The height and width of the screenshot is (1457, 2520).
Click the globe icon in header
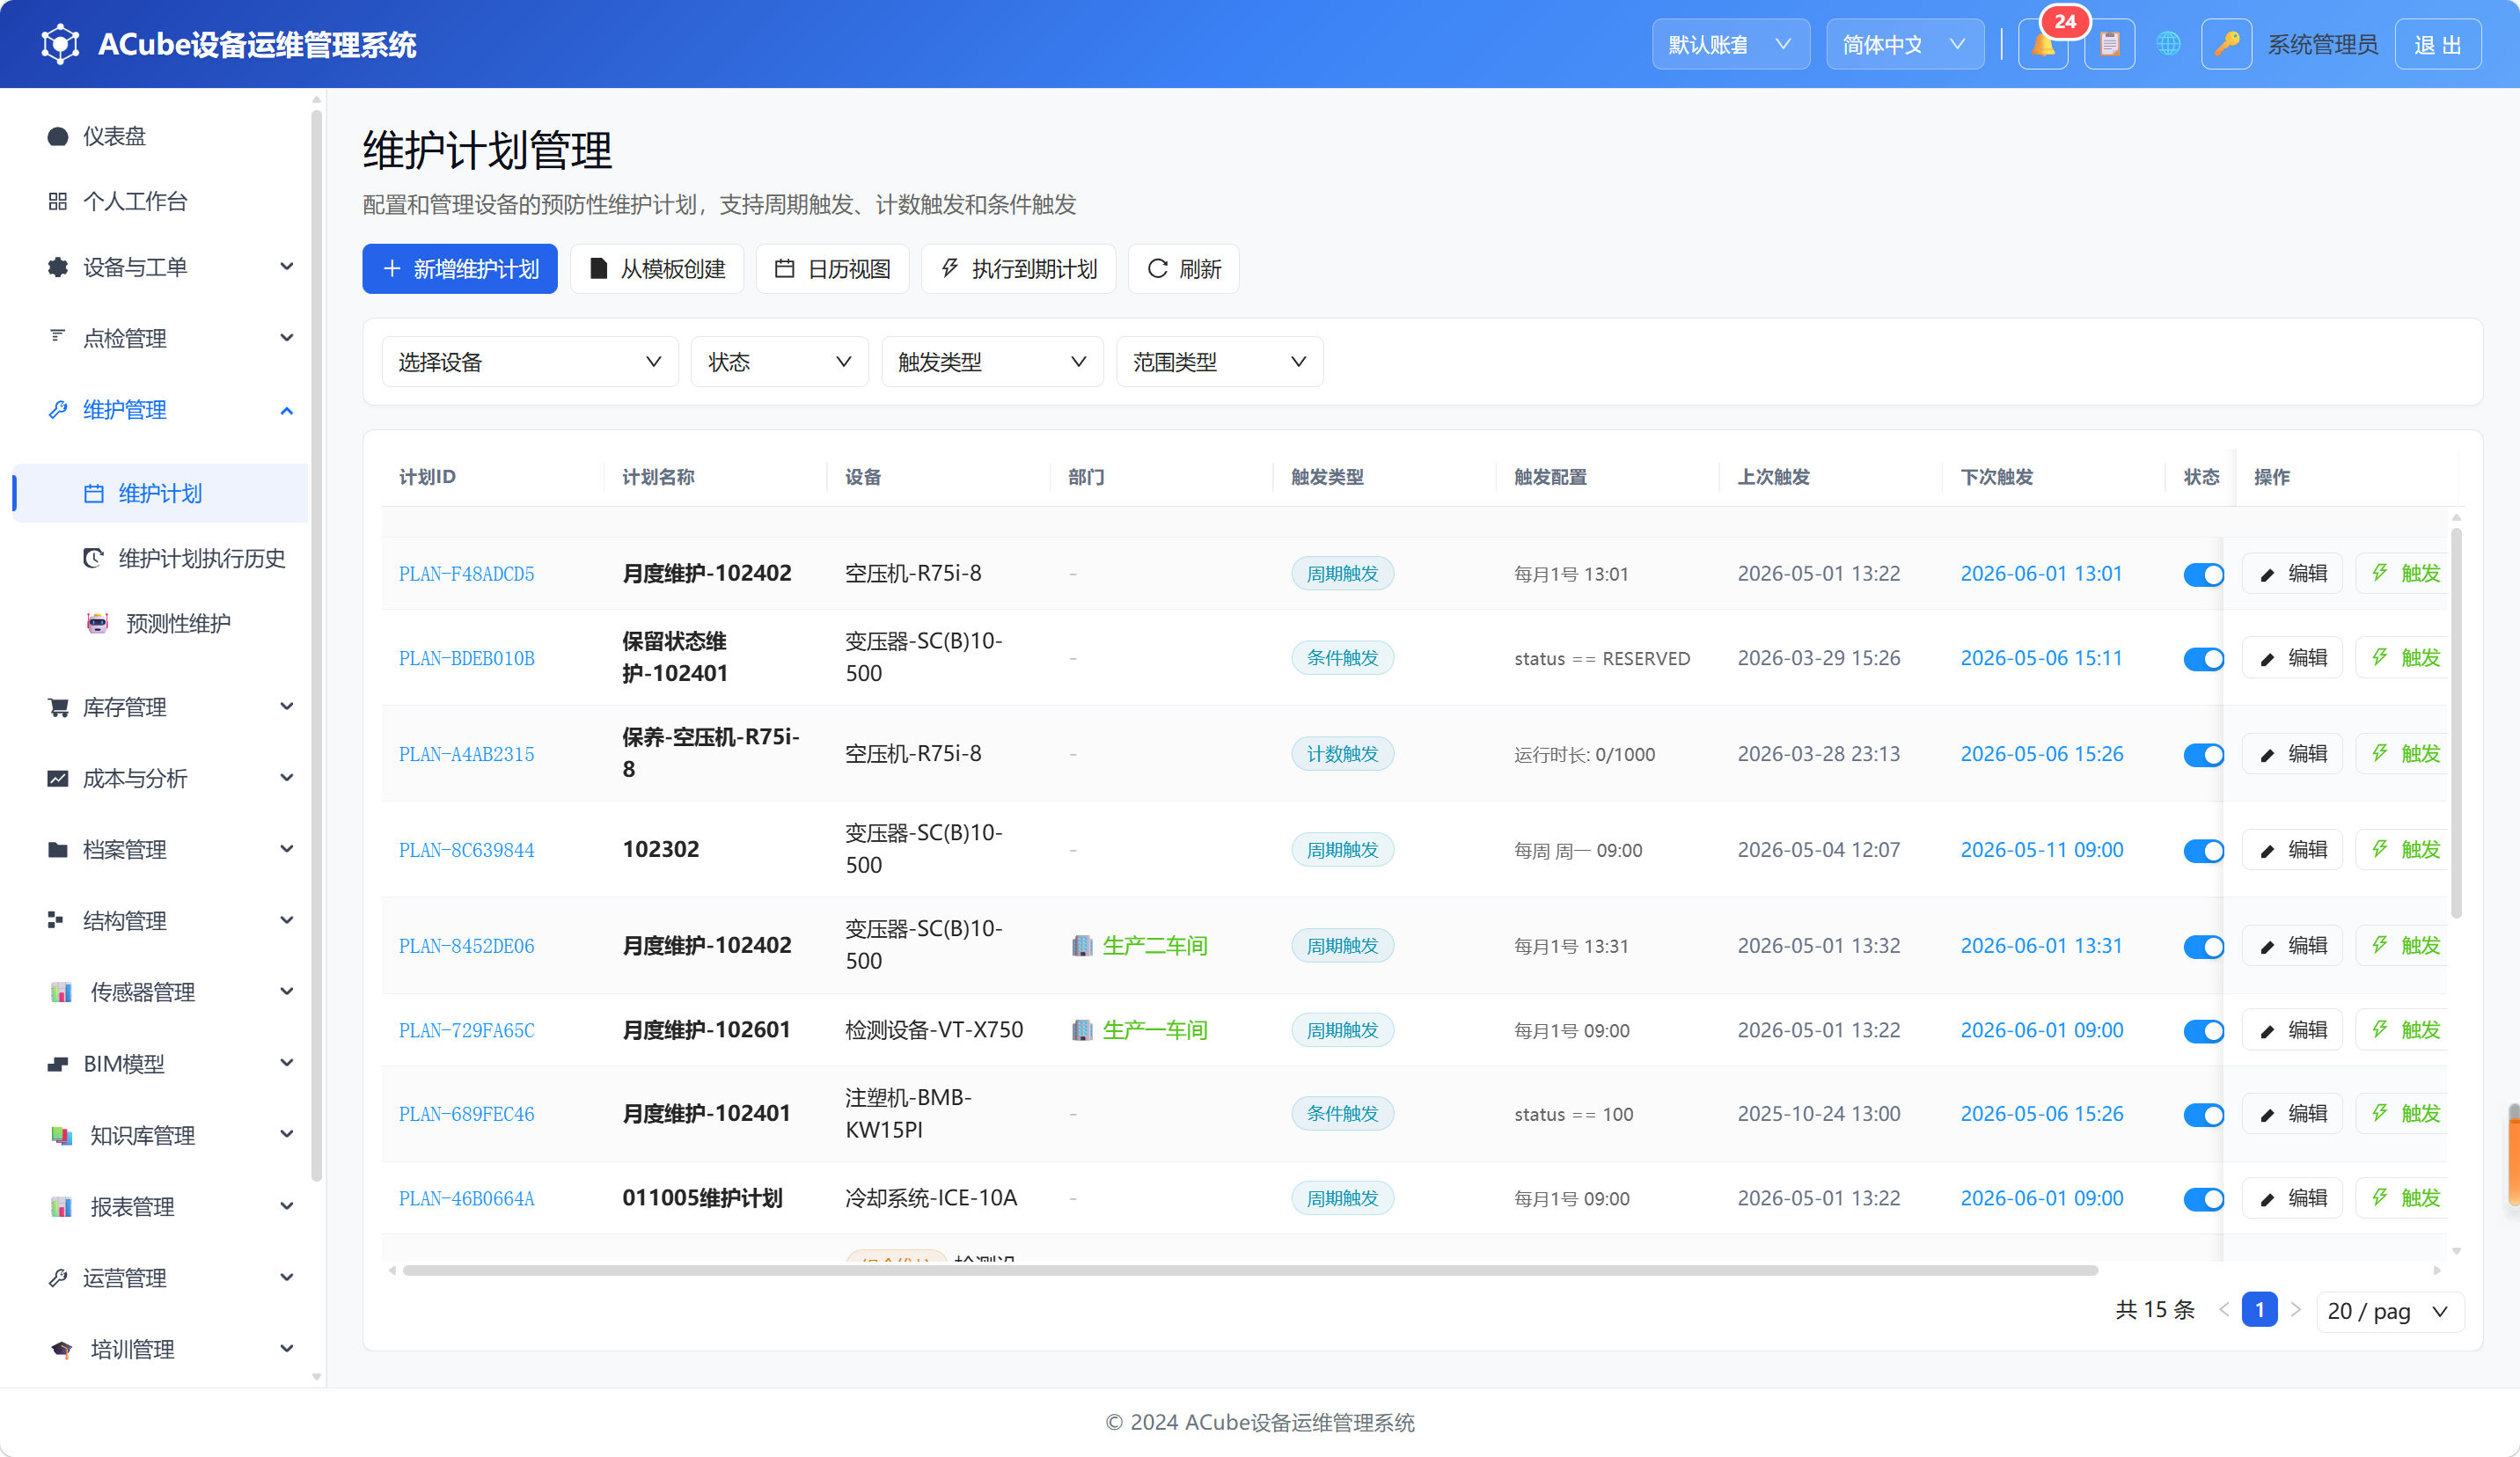[x=2168, y=44]
